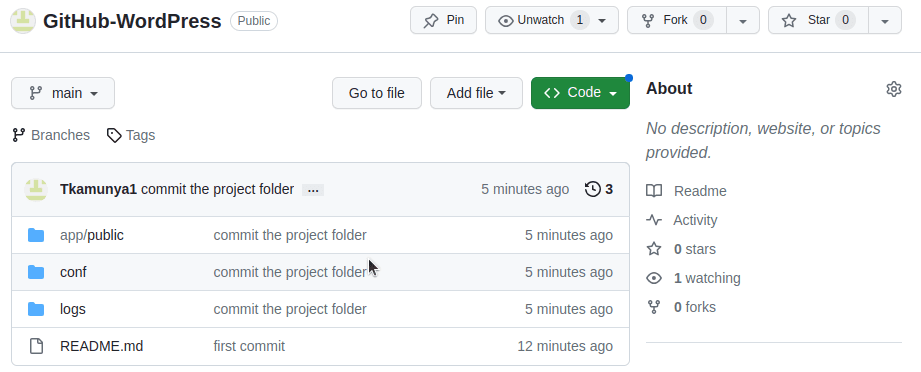Click the branch icon next to Branches
The width and height of the screenshot is (921, 372).
19,135
